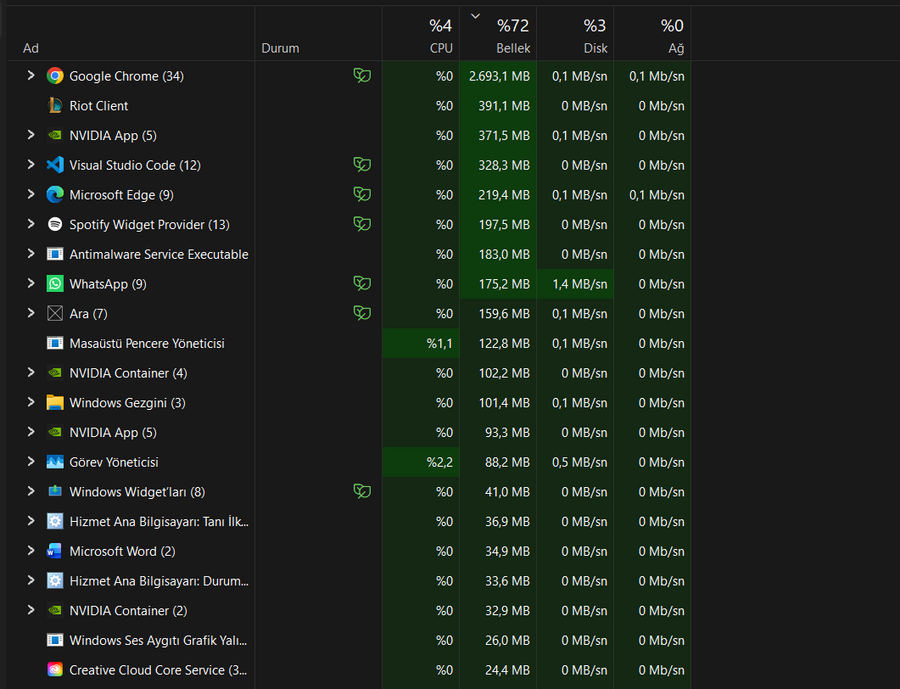
Task: Click the Google Chrome process icon
Action: 55,76
